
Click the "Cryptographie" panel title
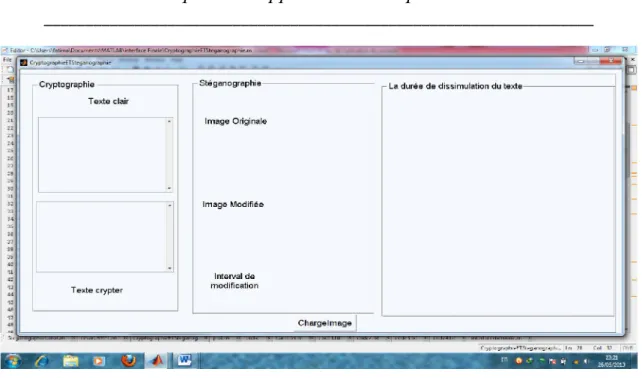tap(67, 84)
